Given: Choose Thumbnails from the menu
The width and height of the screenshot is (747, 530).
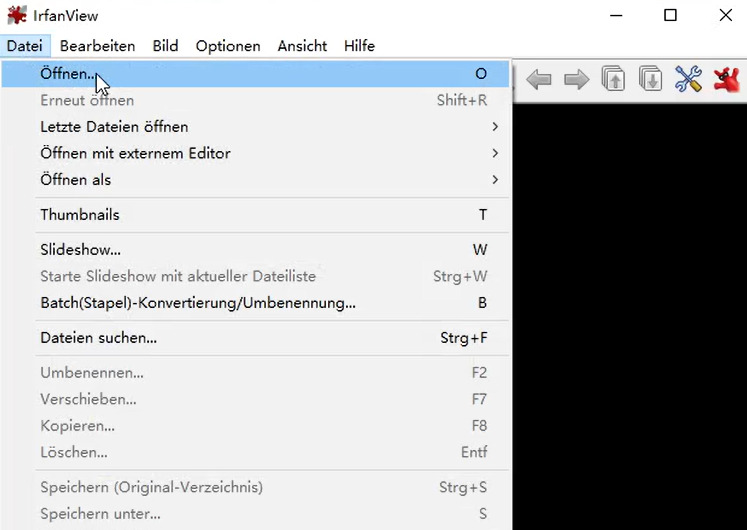Looking at the screenshot, I should pyautogui.click(x=80, y=215).
